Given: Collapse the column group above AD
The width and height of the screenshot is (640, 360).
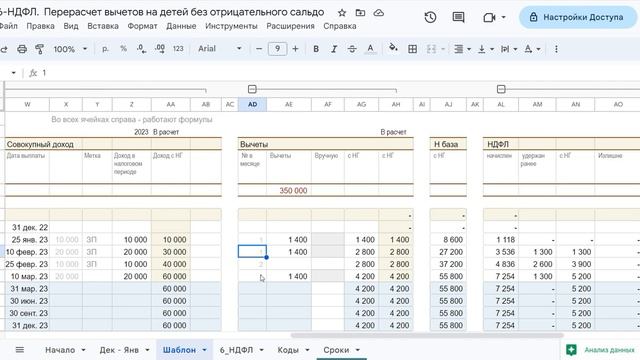Looking at the screenshot, I should [x=252, y=89].
